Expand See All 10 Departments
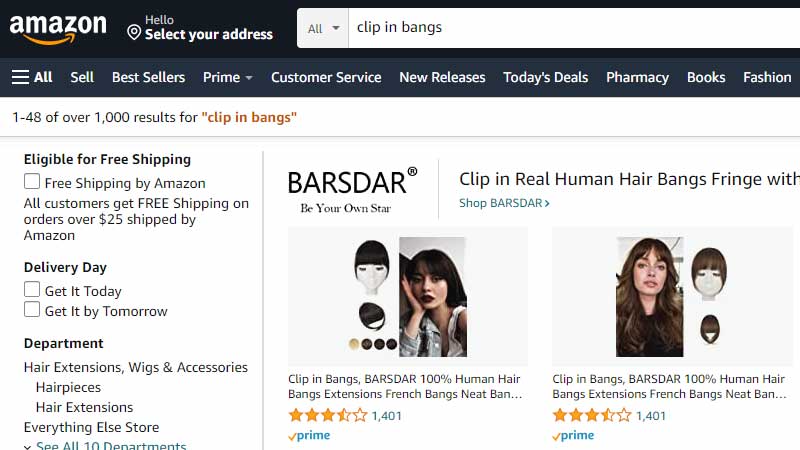This screenshot has height=450, width=800. [x=110, y=446]
